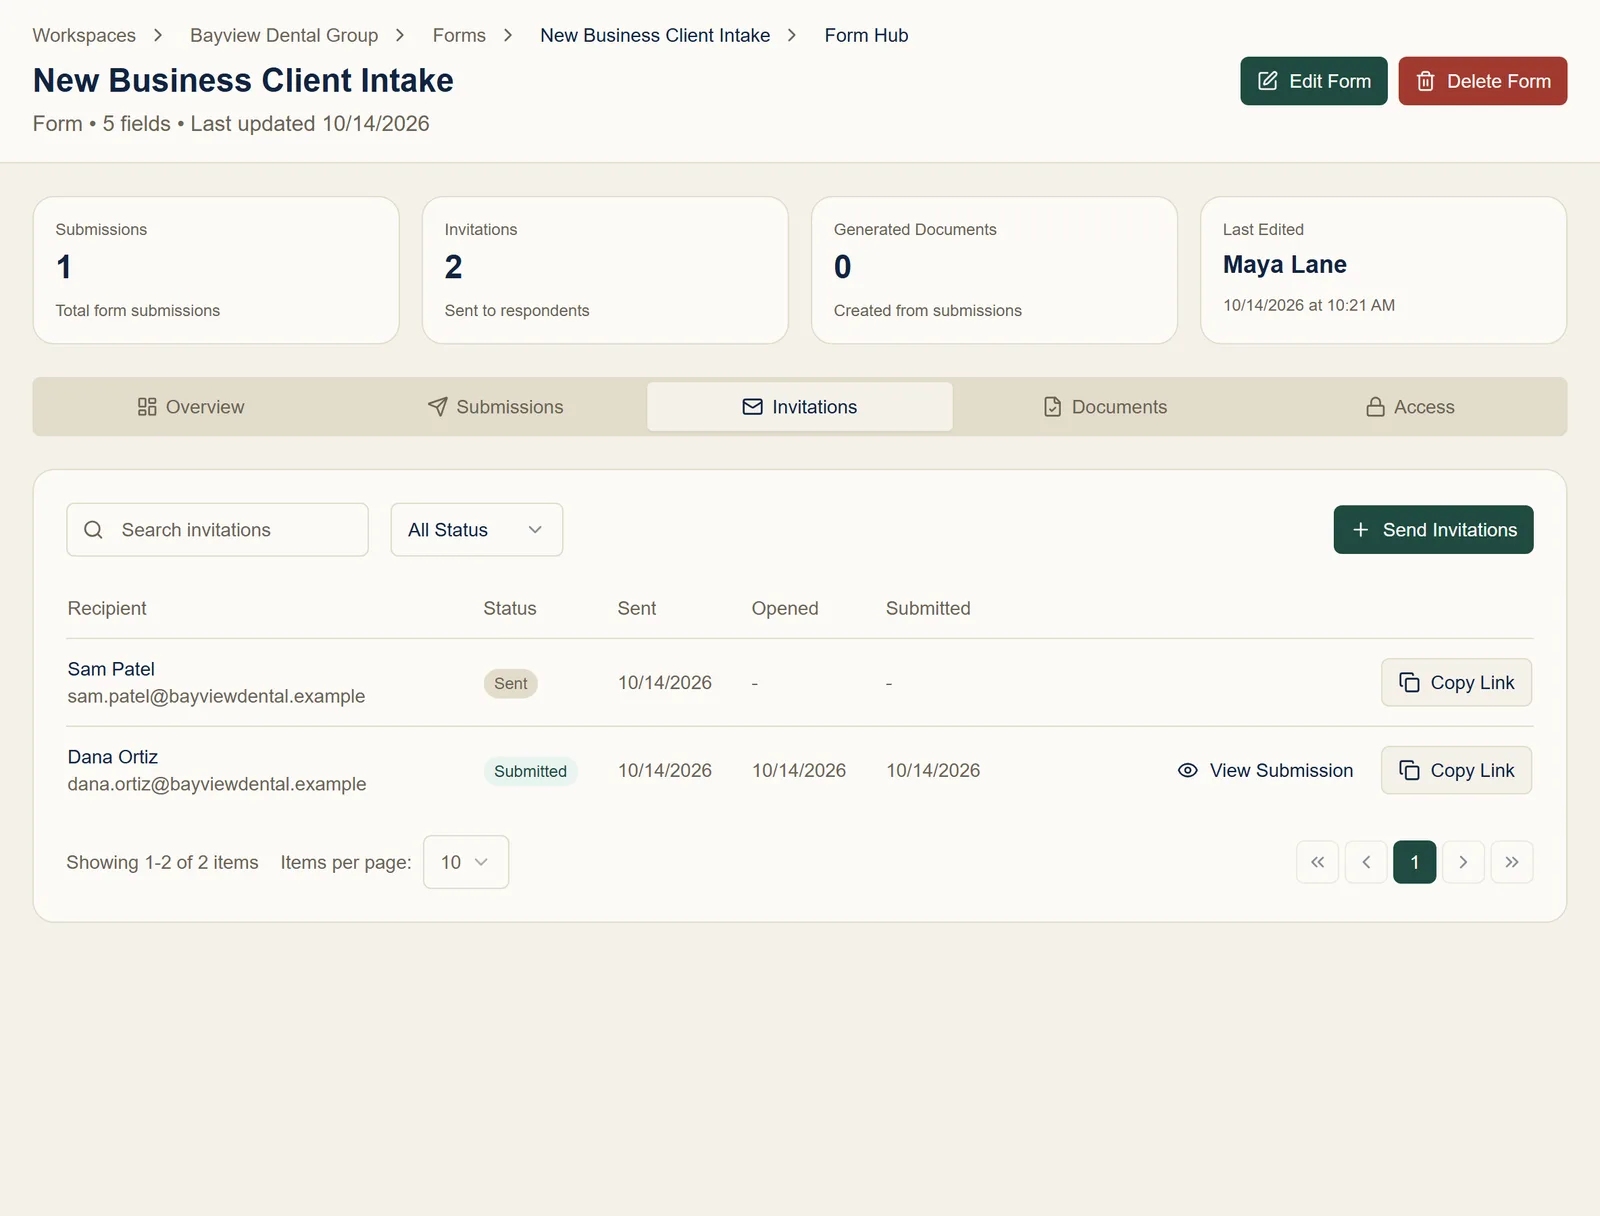Click the trash icon on Delete Form
This screenshot has height=1216, width=1600.
point(1425,81)
